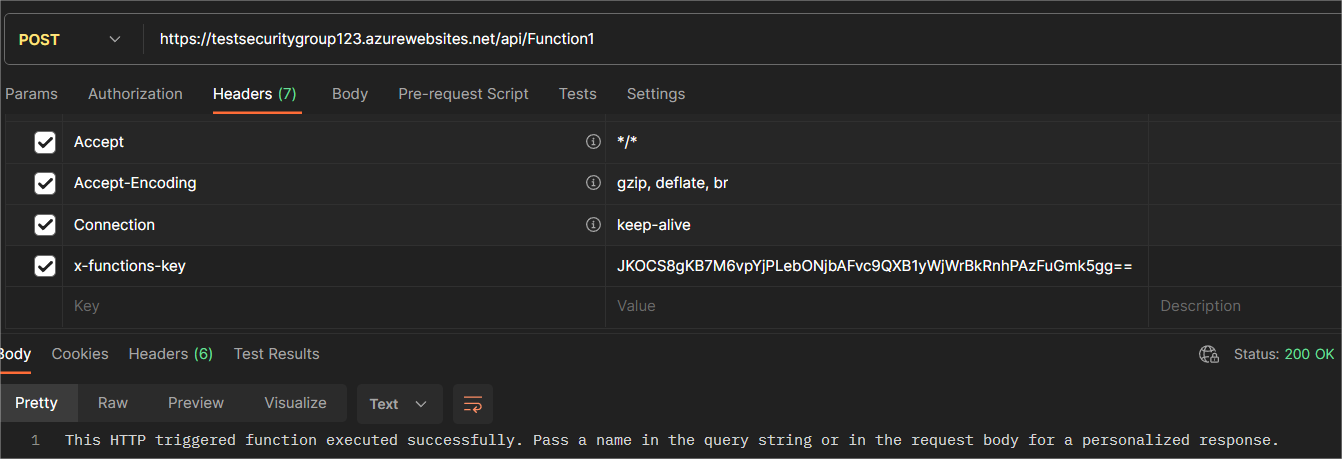
Task: Click the info icon beside Connection header
Action: click(593, 225)
